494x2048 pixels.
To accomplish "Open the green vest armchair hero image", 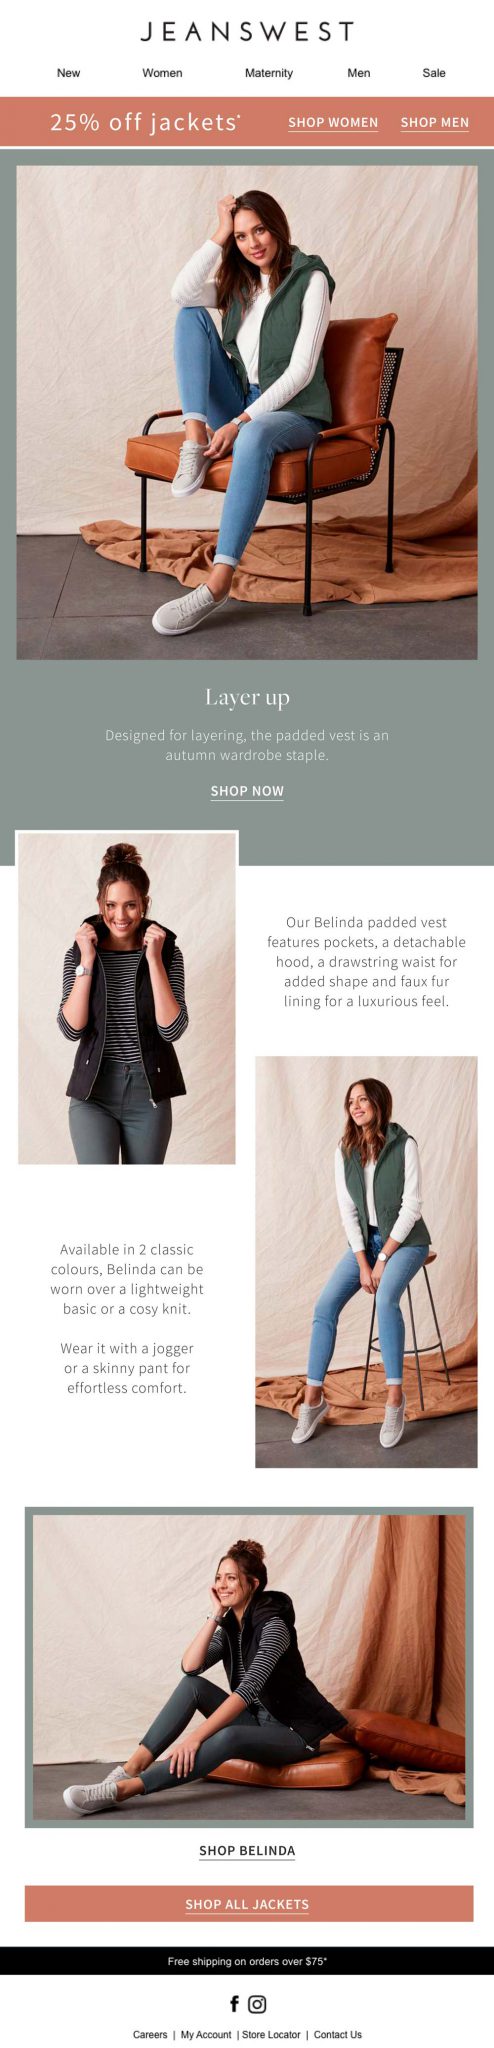I will 247,412.
